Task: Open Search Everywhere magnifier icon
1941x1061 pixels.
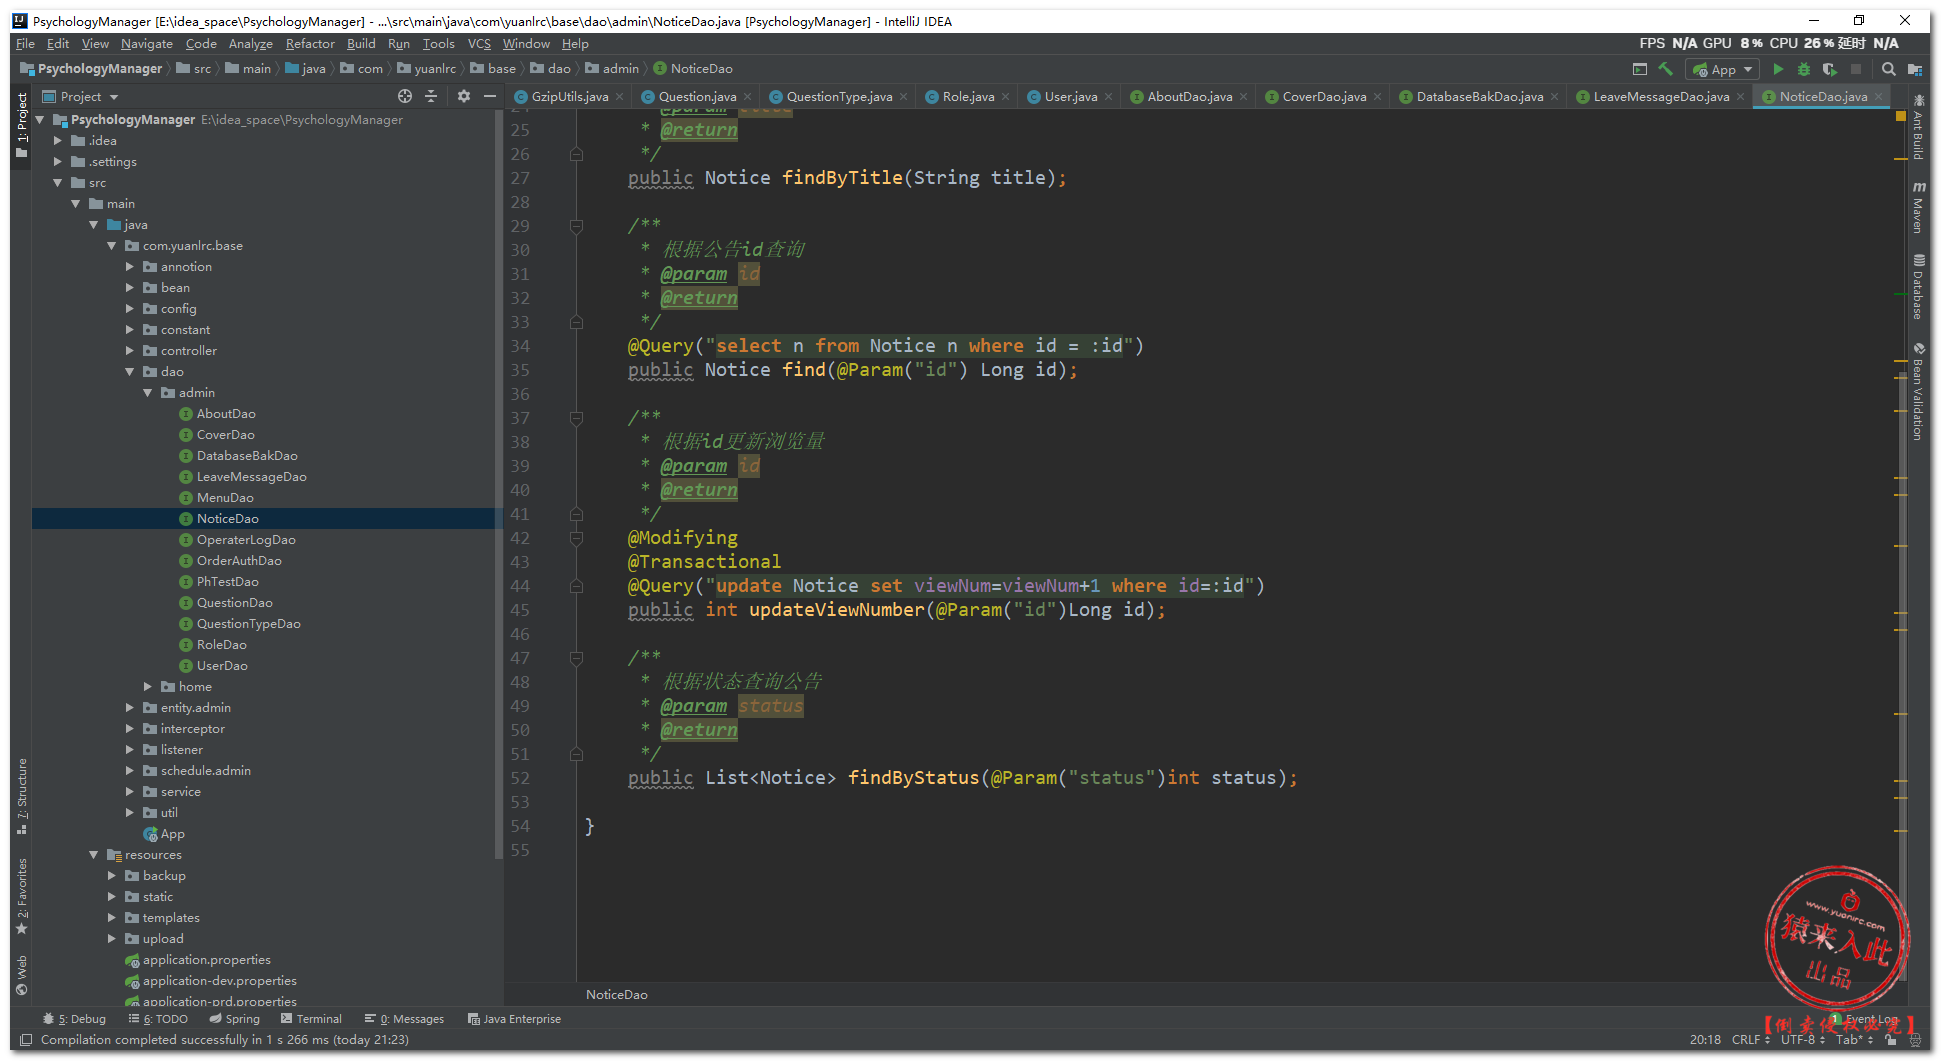Action: (x=1888, y=69)
